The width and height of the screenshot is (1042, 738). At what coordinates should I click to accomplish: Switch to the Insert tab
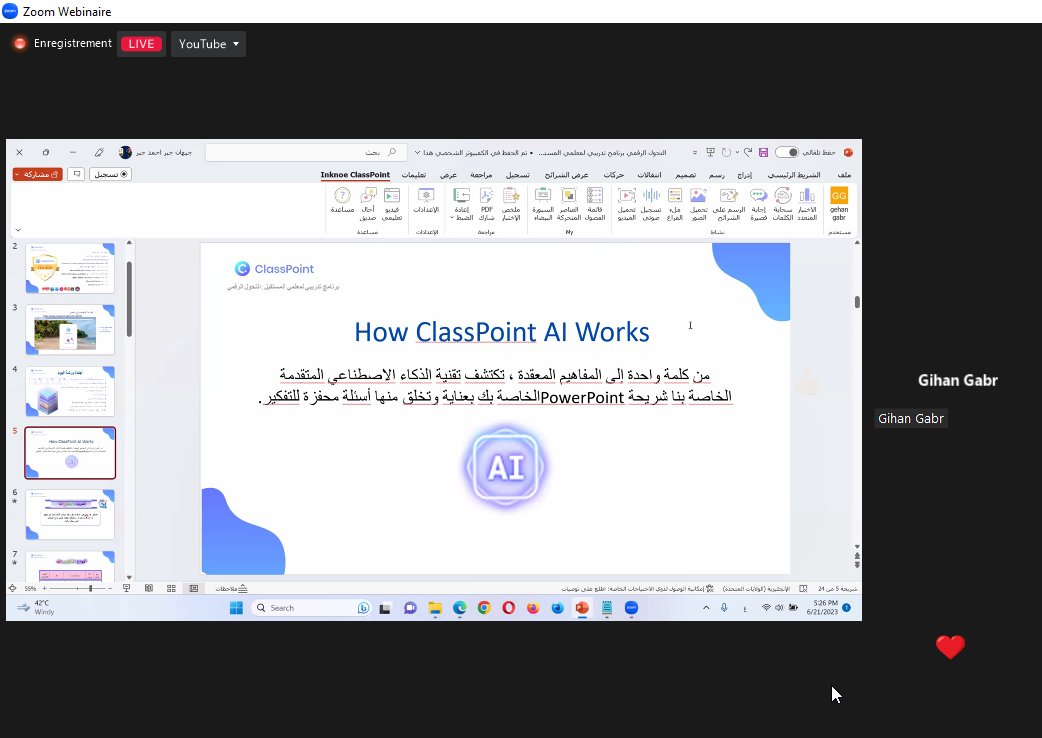coord(744,175)
